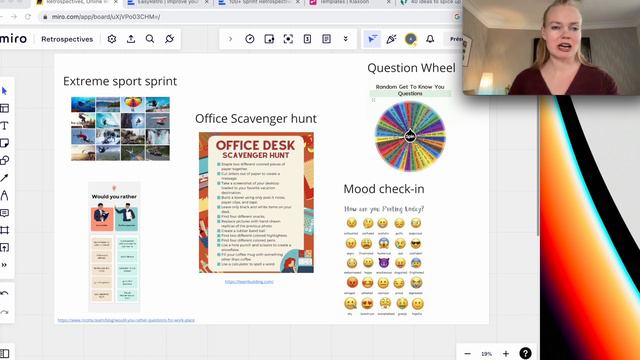Click the export board upload icon
The width and height of the screenshot is (640, 360).
131,39
